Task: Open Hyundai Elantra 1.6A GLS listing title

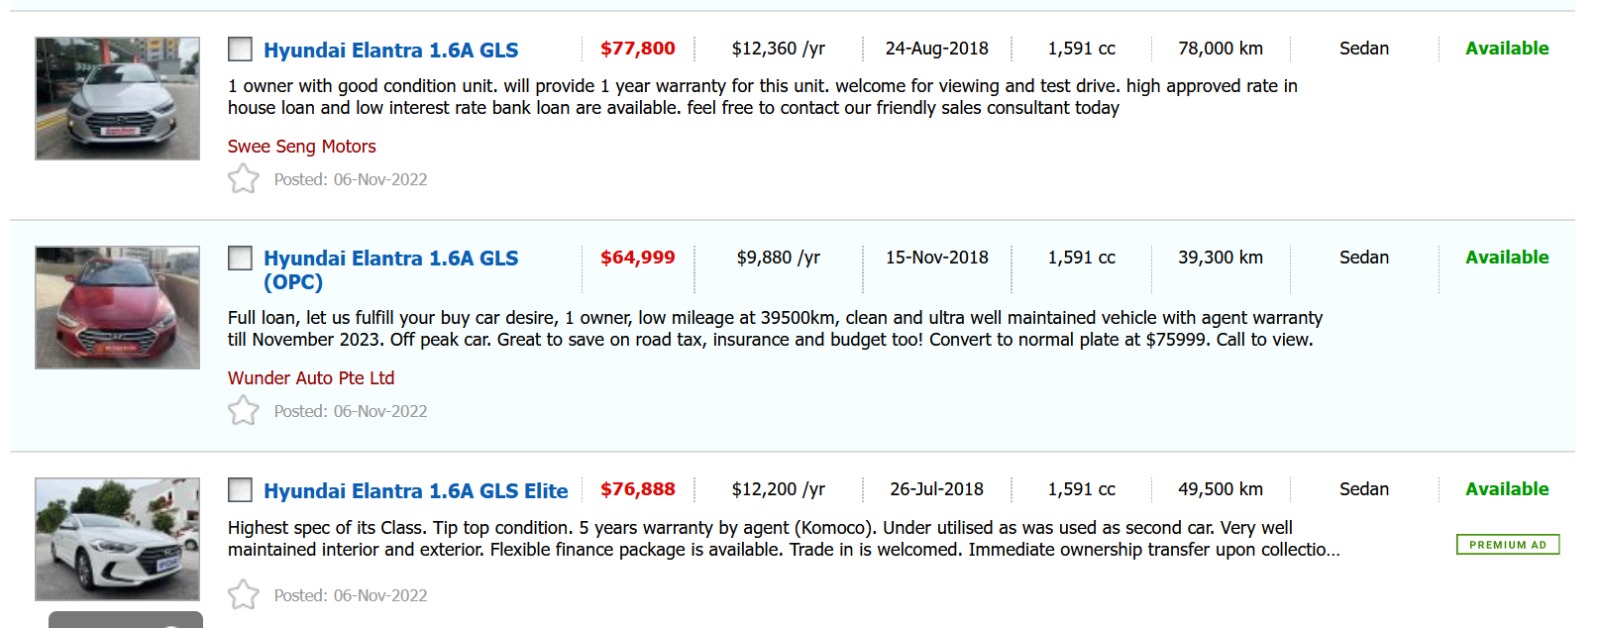Action: pyautogui.click(x=391, y=50)
